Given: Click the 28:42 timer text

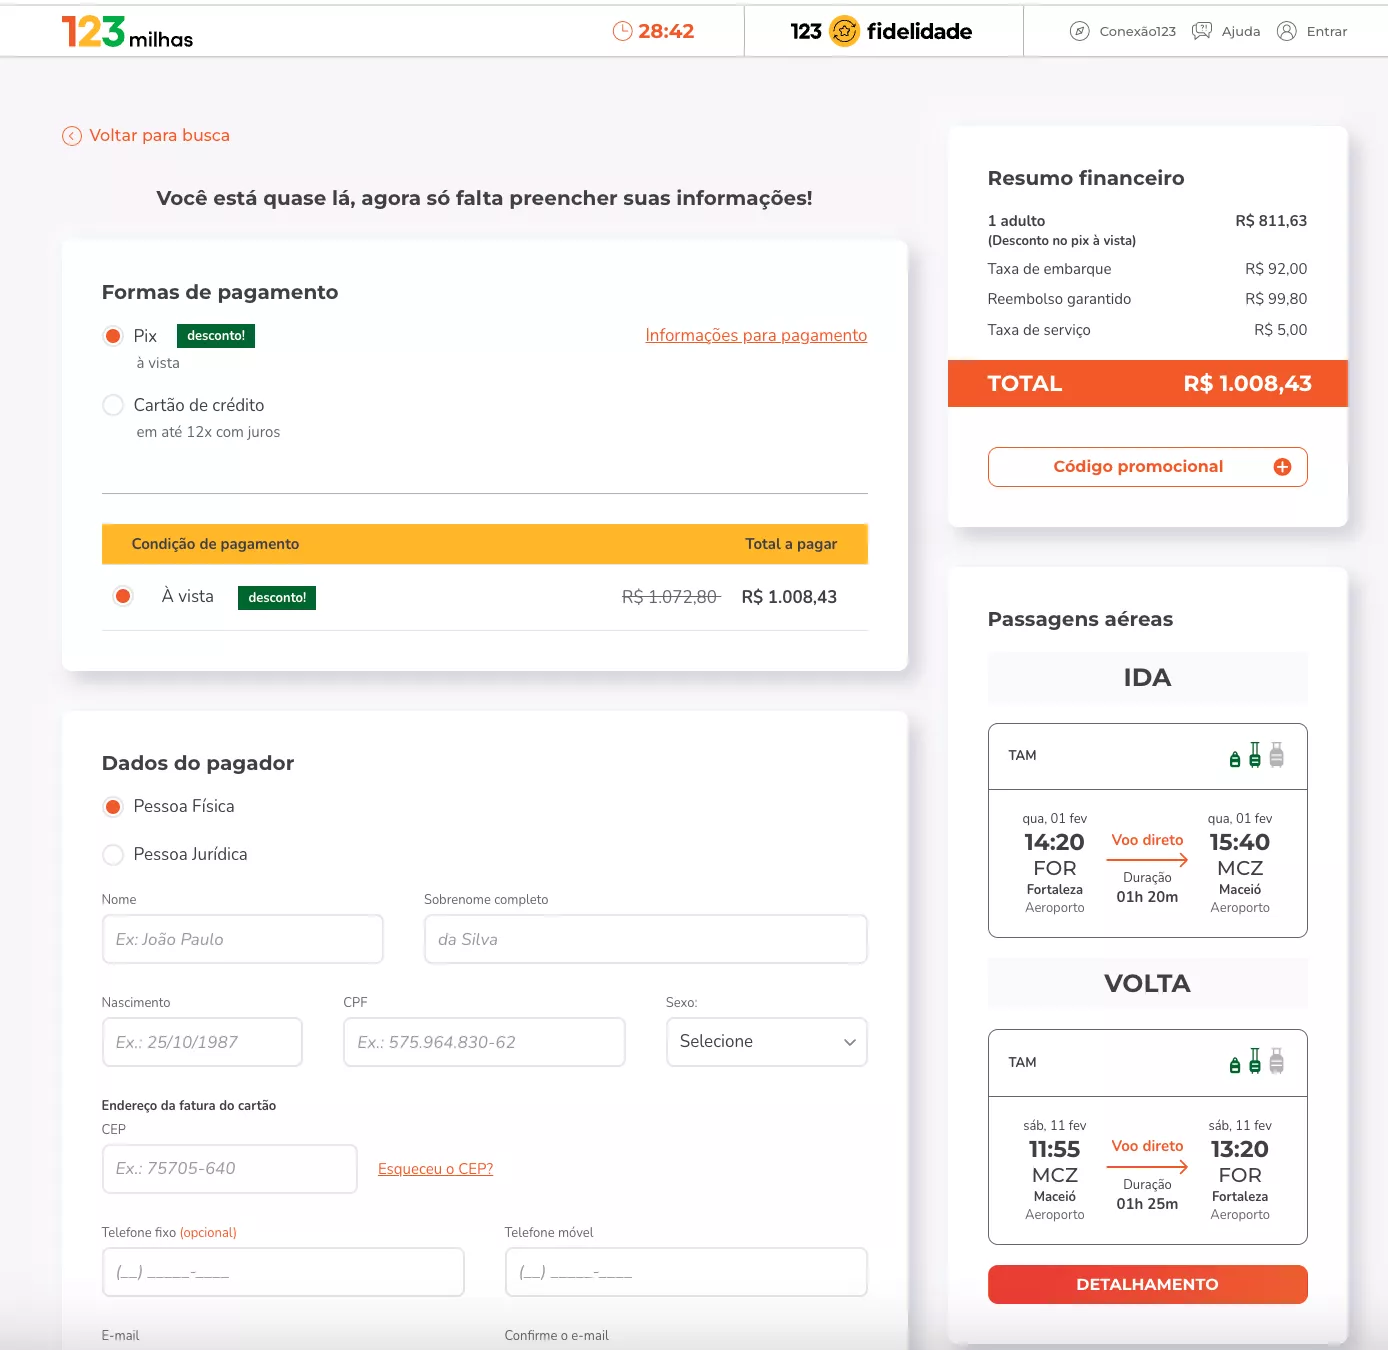Looking at the screenshot, I should coord(666,31).
